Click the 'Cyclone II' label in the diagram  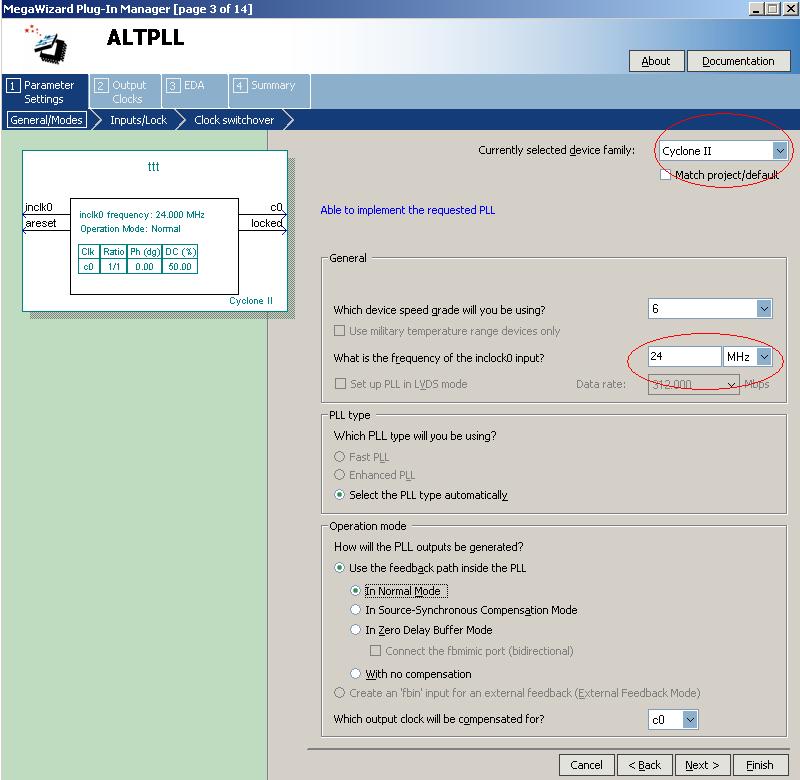pos(251,300)
